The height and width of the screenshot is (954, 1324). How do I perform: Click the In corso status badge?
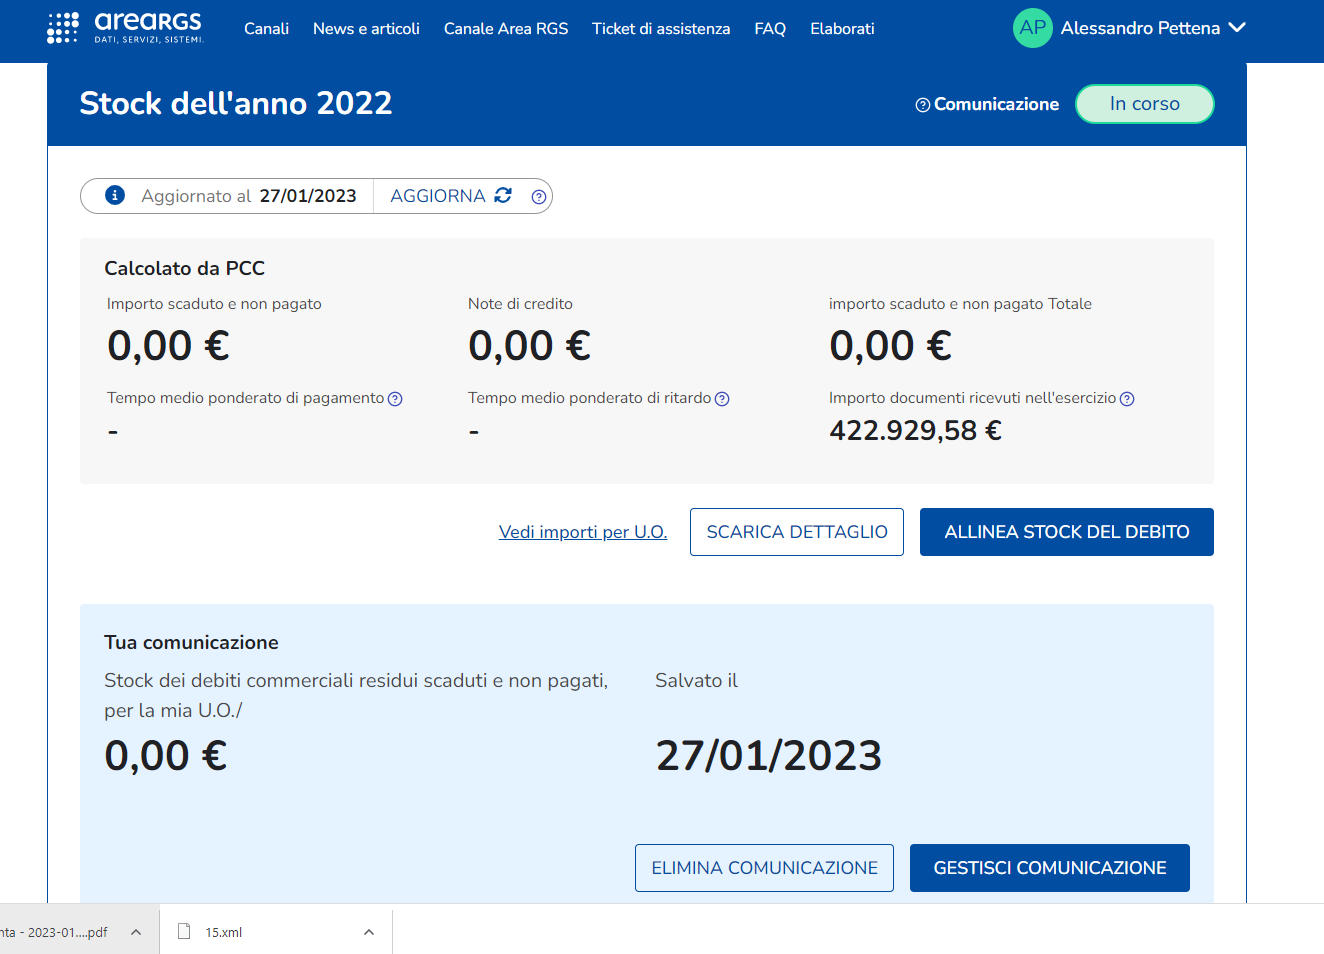point(1144,104)
